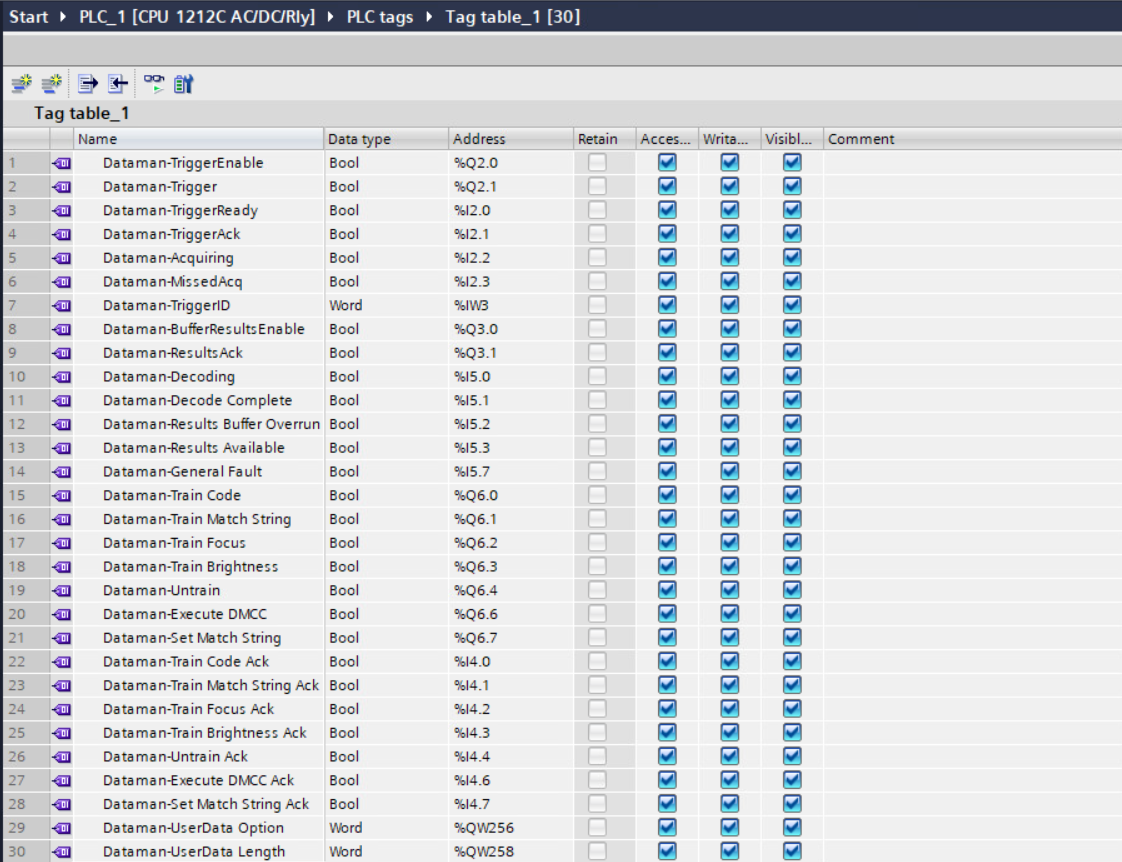Viewport: 1122px width, 862px height.
Task: Click the Start breadcrumb
Action: [28, 17]
